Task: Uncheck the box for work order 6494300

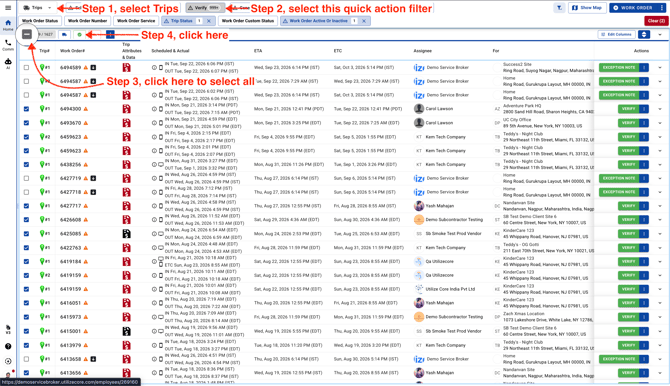Action: pyautogui.click(x=26, y=109)
